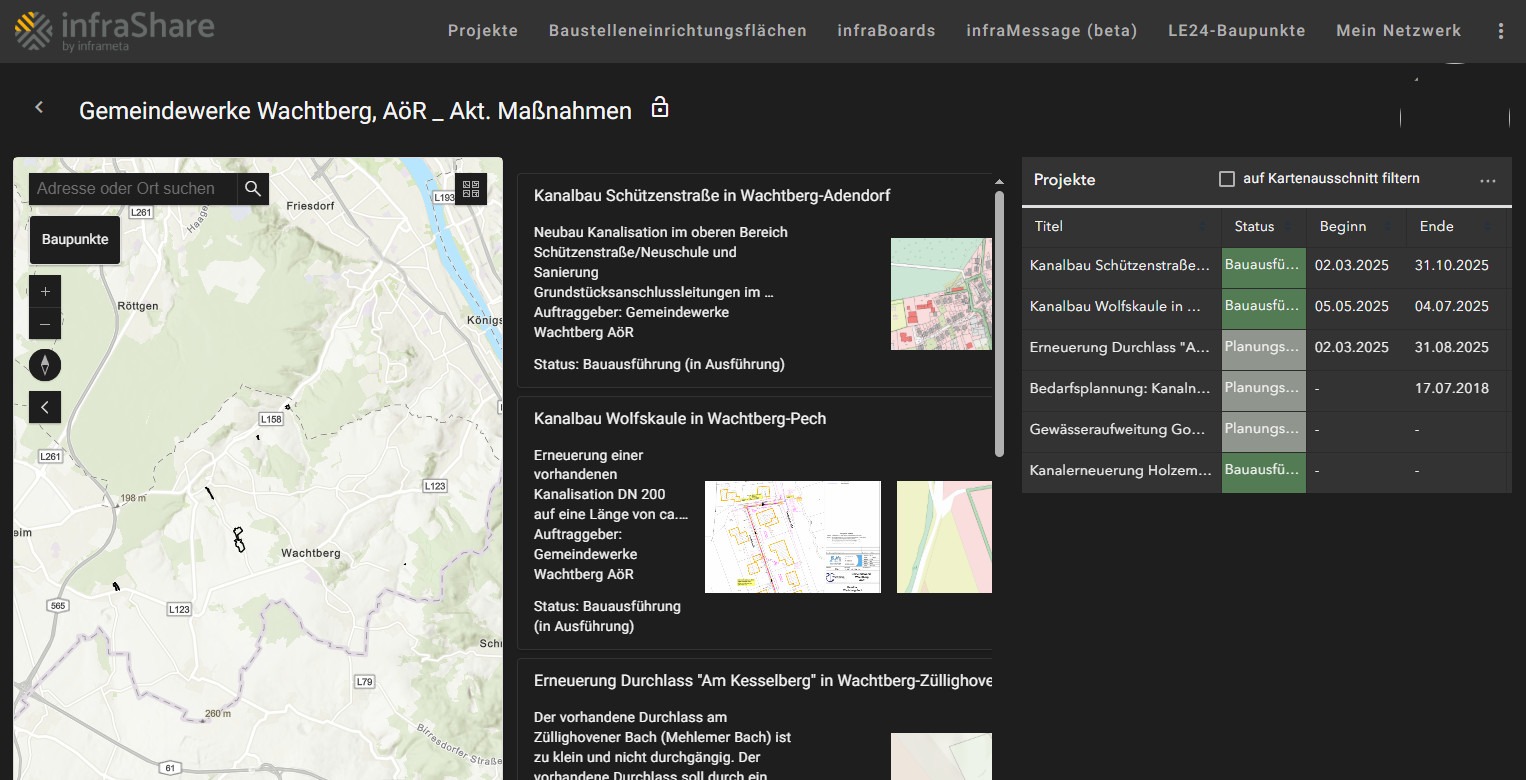Screen dimensions: 1526x780
Task: Open Projekte panel options ellipsis
Action: point(1487,181)
